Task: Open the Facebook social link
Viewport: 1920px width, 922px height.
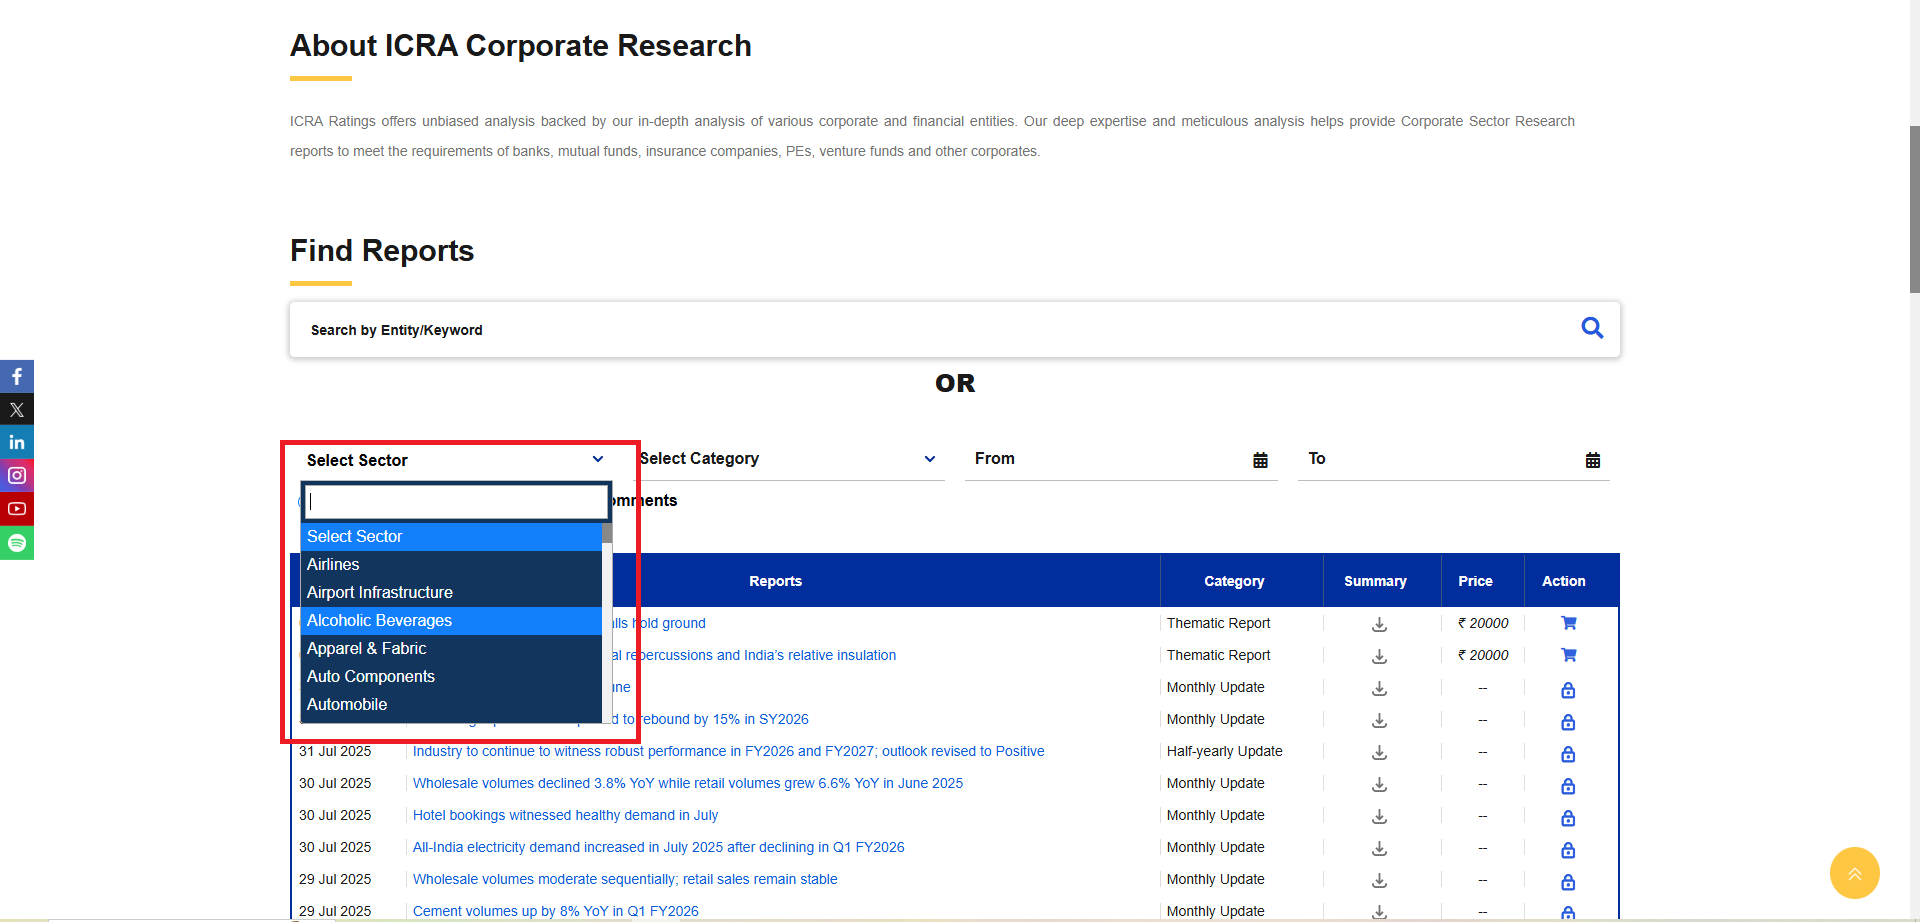Action: (x=17, y=377)
